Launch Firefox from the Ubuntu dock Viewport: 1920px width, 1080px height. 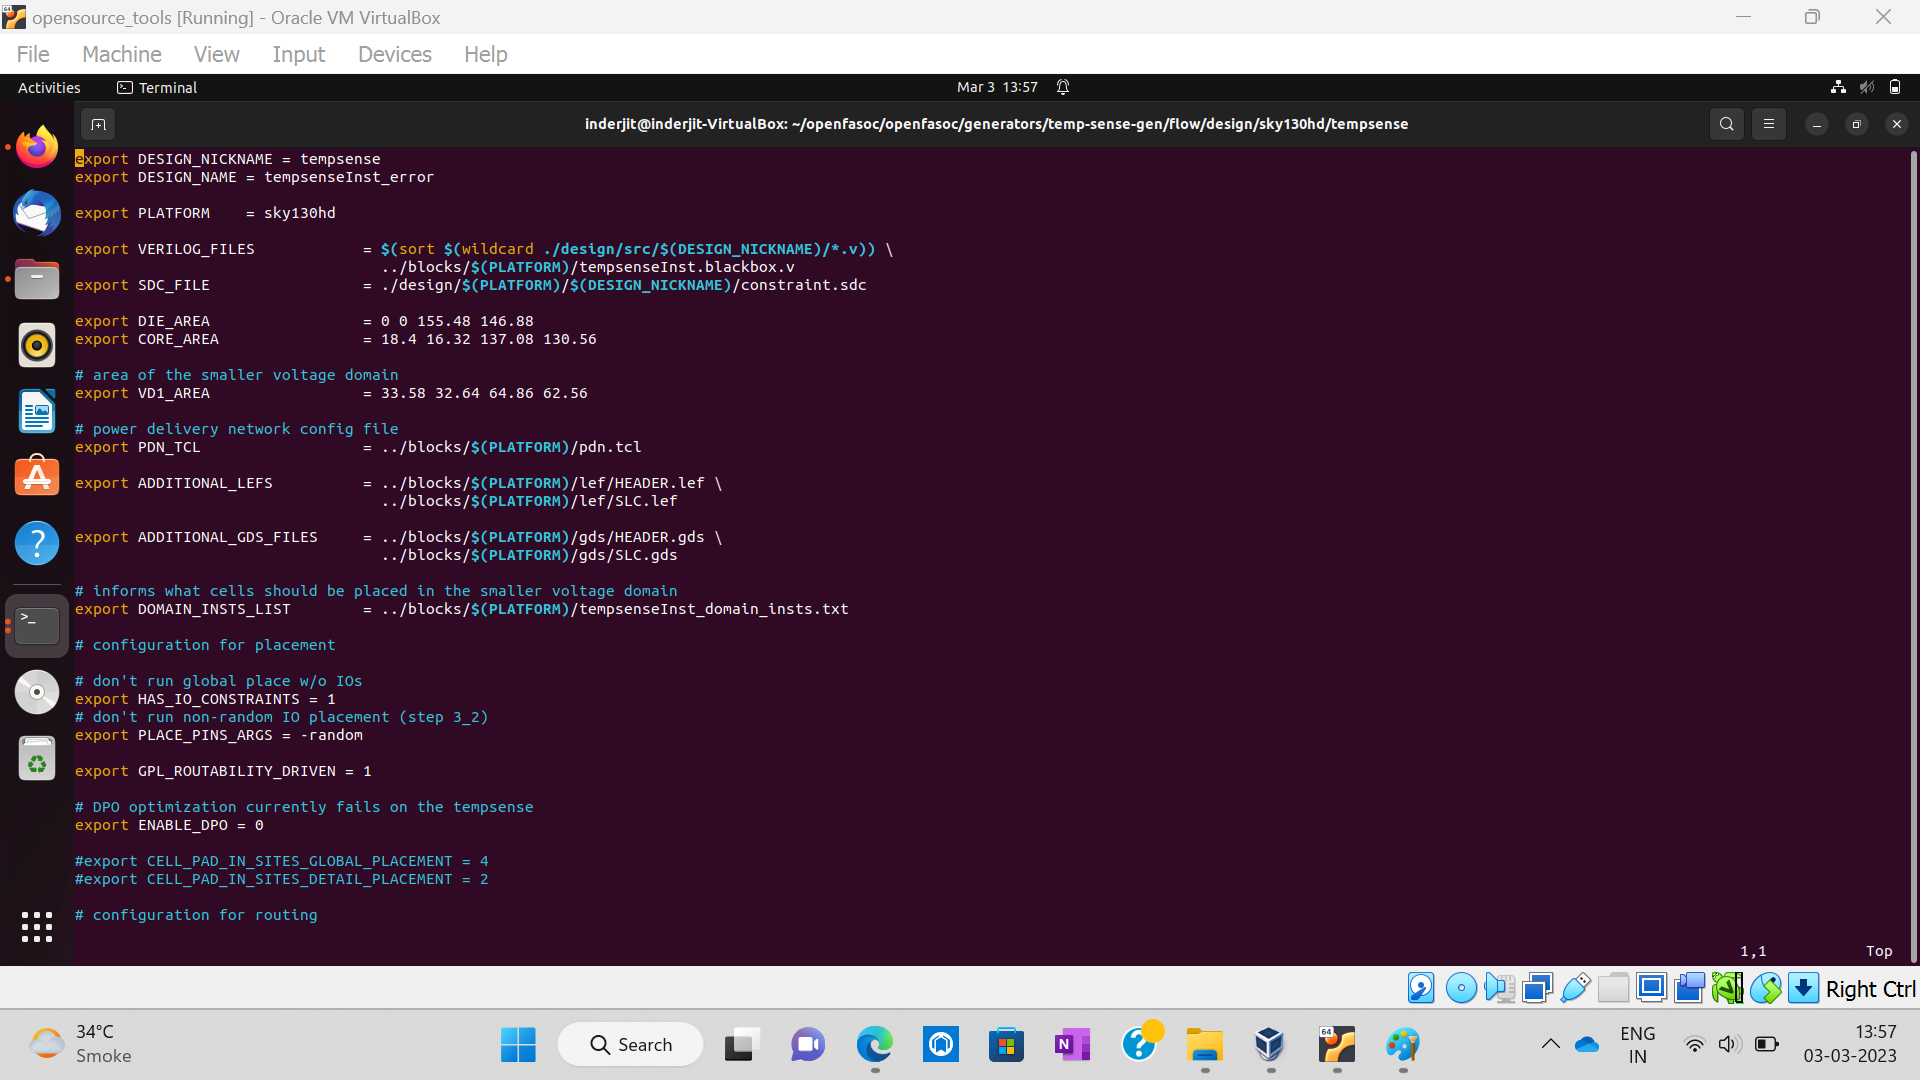point(36,146)
